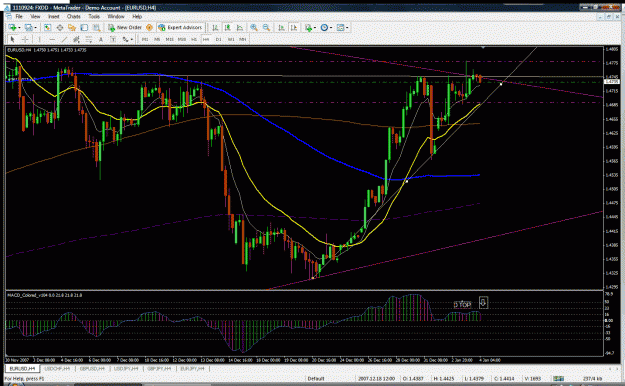Image resolution: width=625 pixels, height=386 pixels.
Task: Open the Periods clock icon
Action: coord(324,27)
